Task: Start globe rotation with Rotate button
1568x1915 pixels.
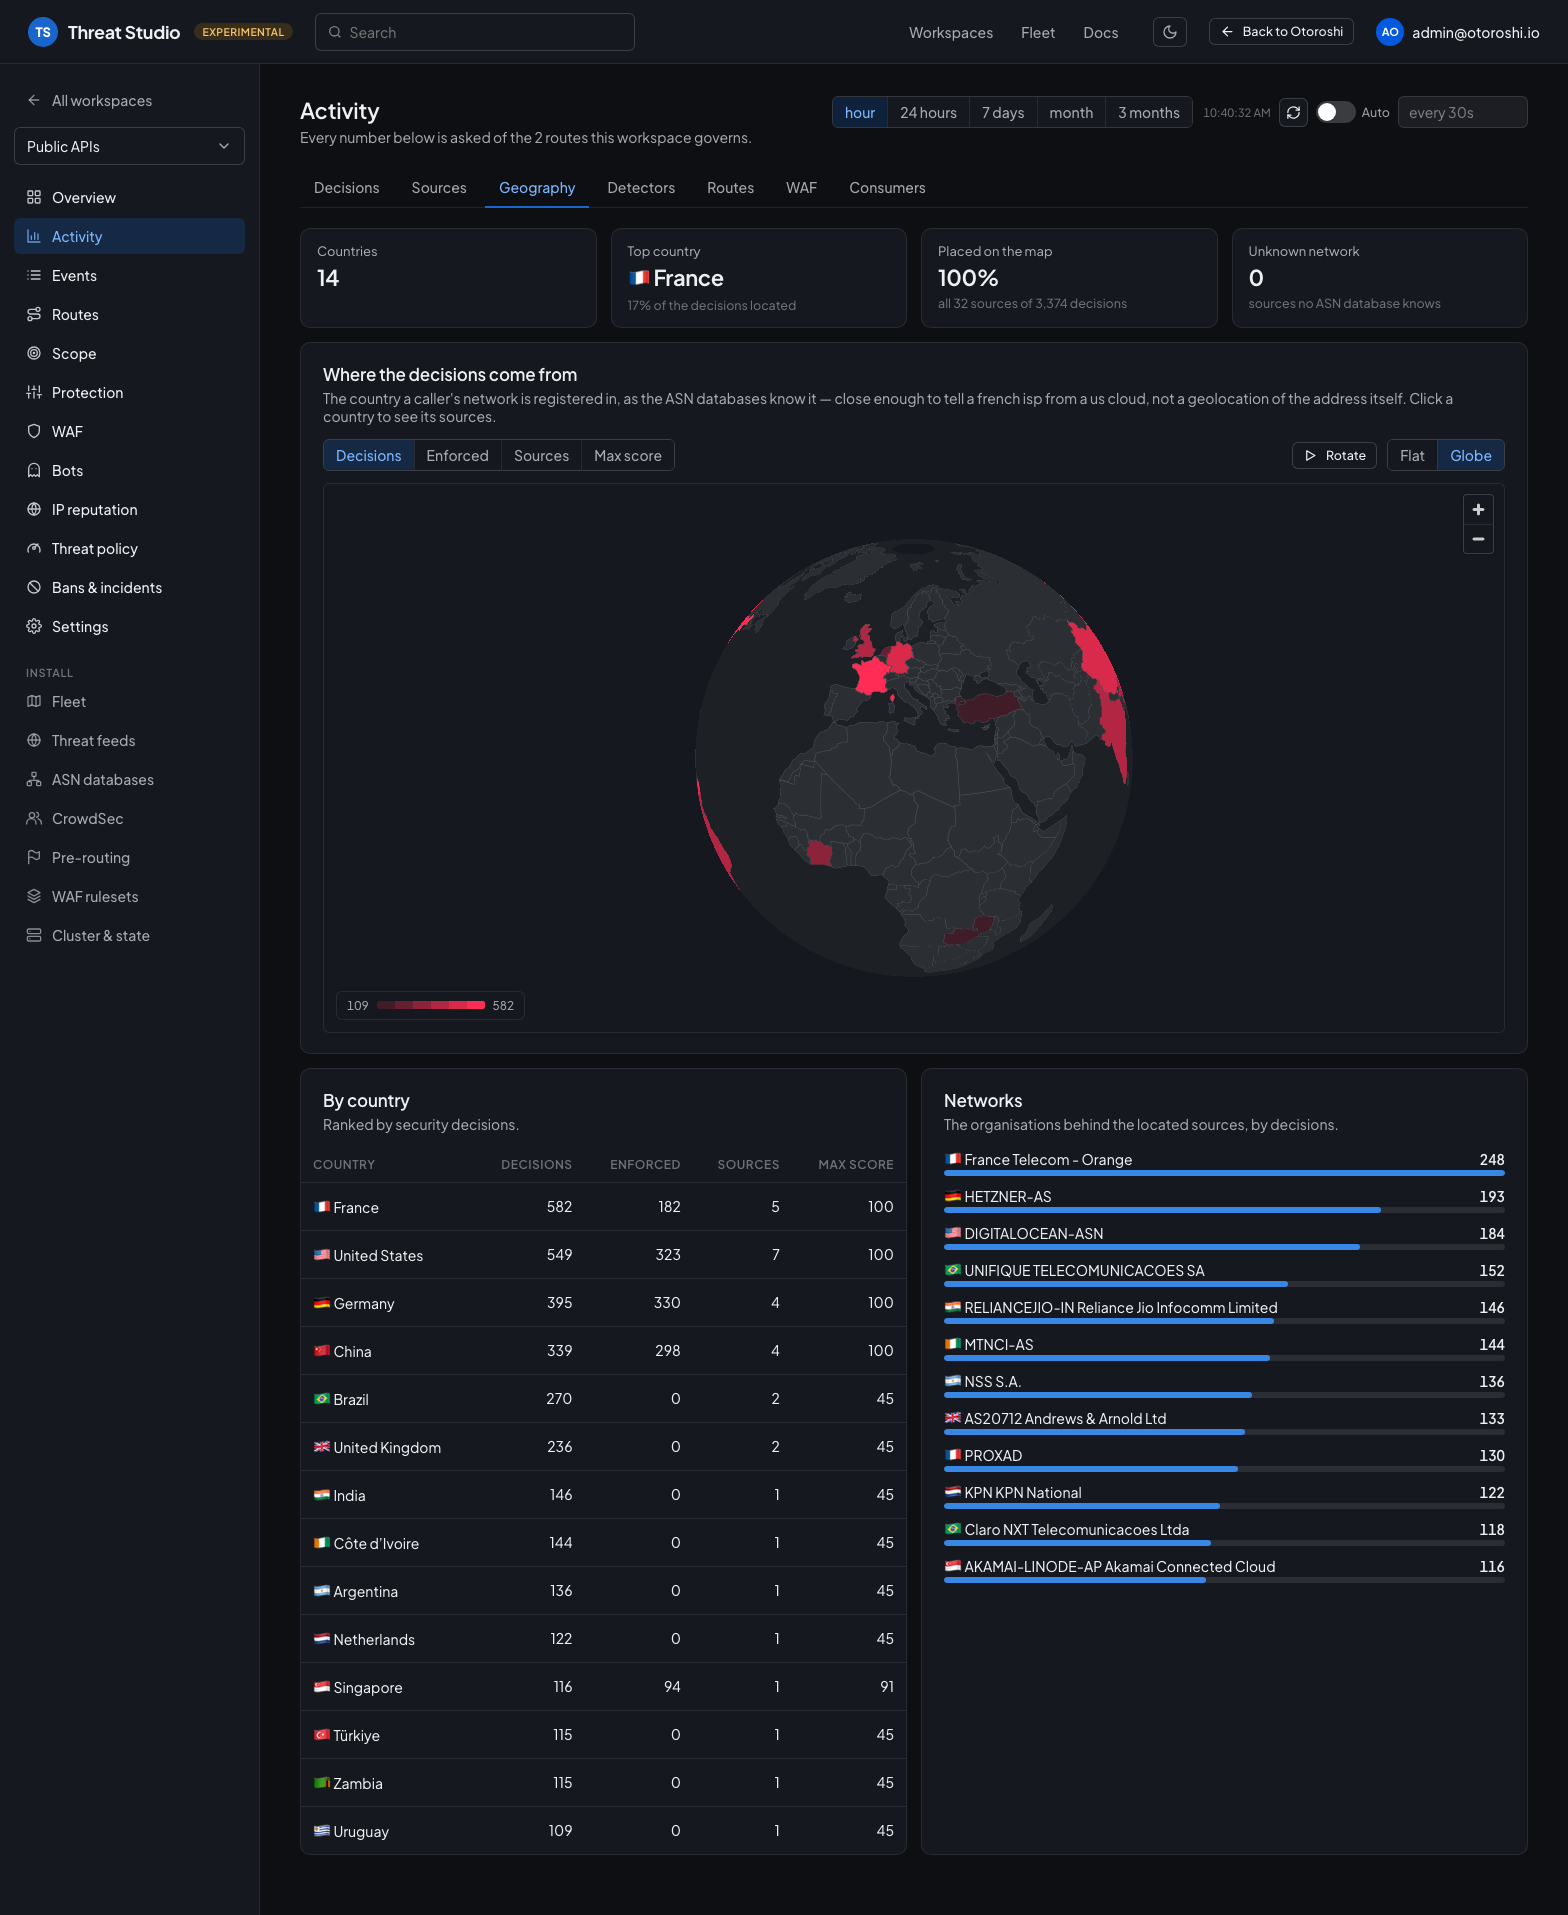Action: tap(1335, 456)
